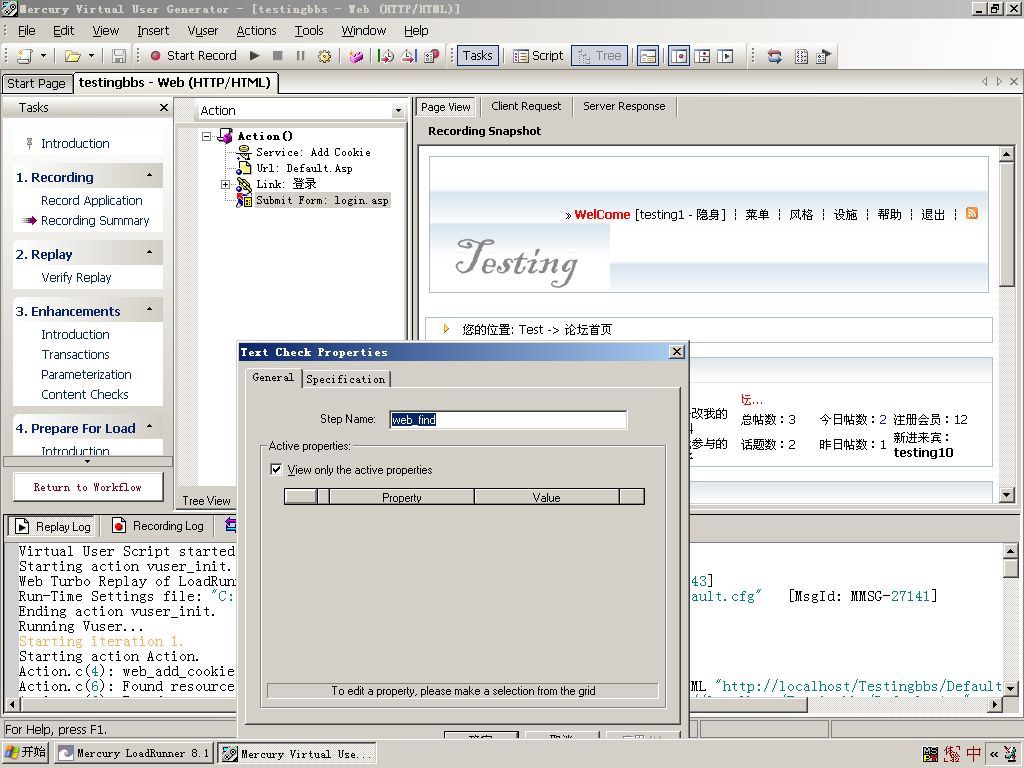
Task: Open the Record Application task link
Action: tap(91, 200)
